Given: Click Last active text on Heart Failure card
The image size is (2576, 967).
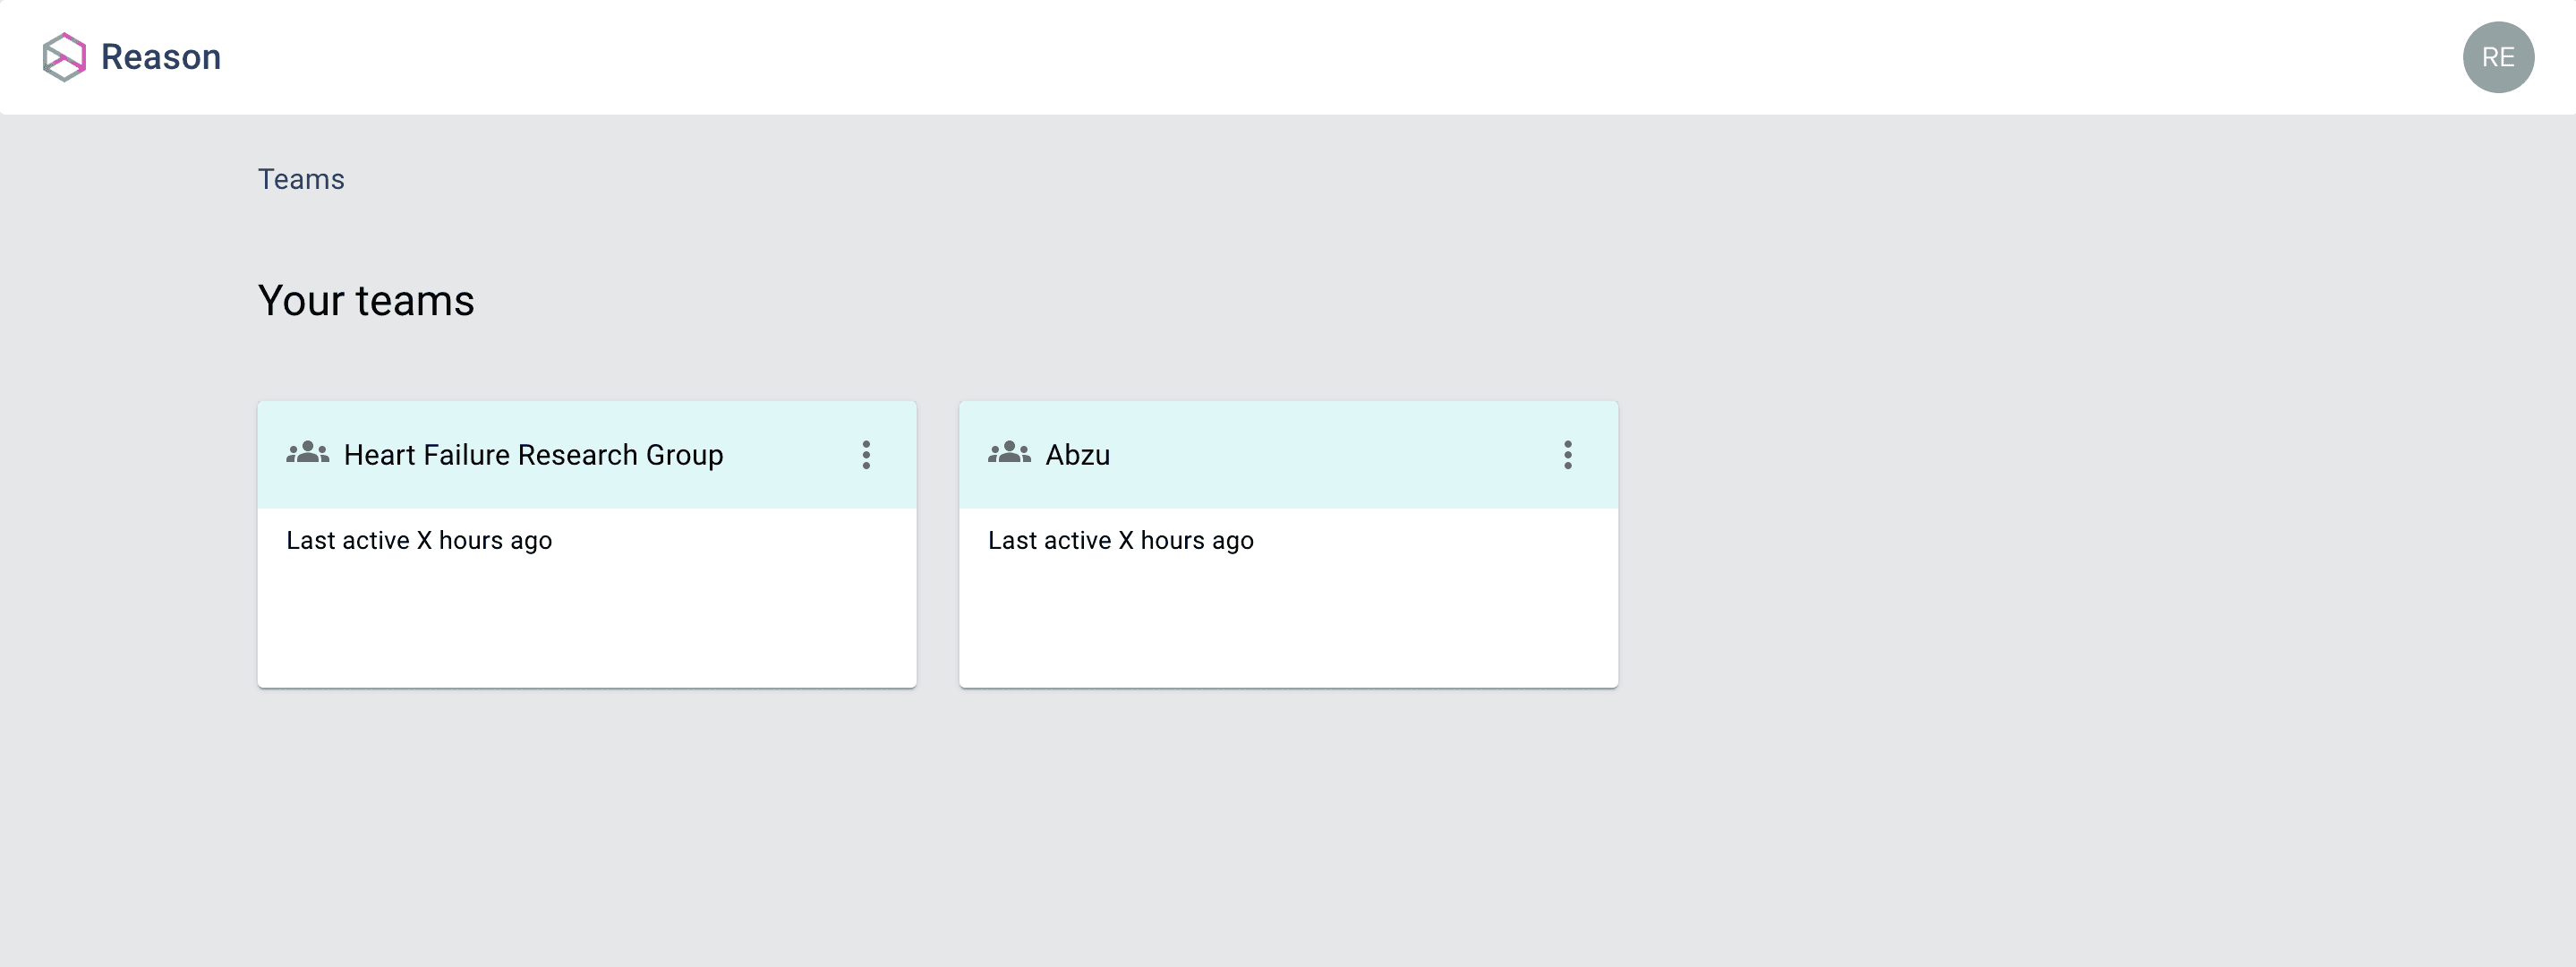Looking at the screenshot, I should click(419, 540).
